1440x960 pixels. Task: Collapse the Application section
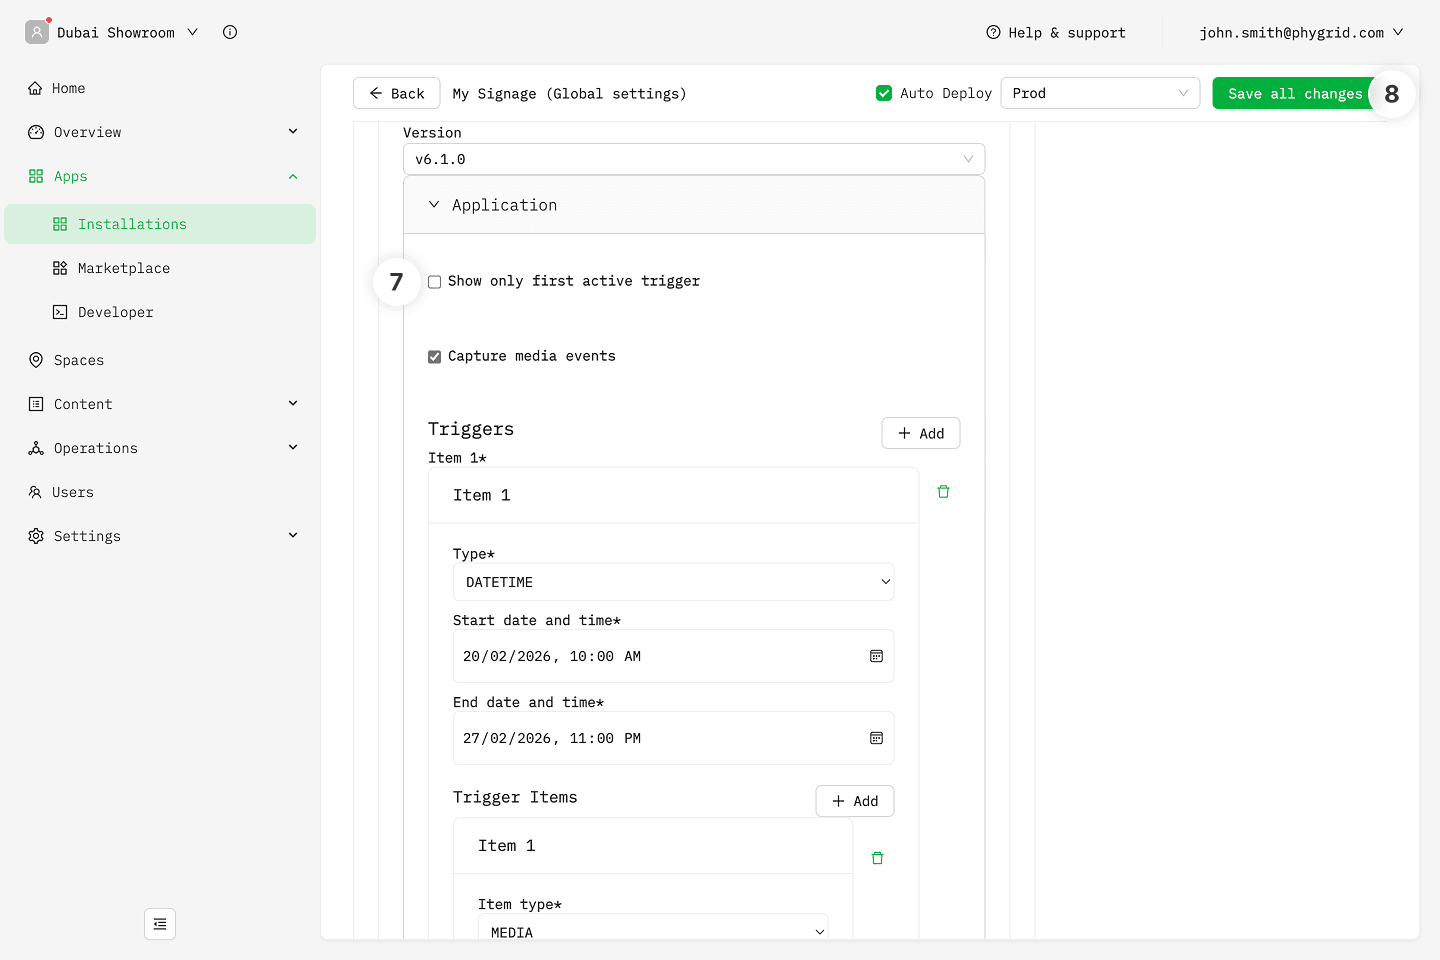tap(434, 205)
